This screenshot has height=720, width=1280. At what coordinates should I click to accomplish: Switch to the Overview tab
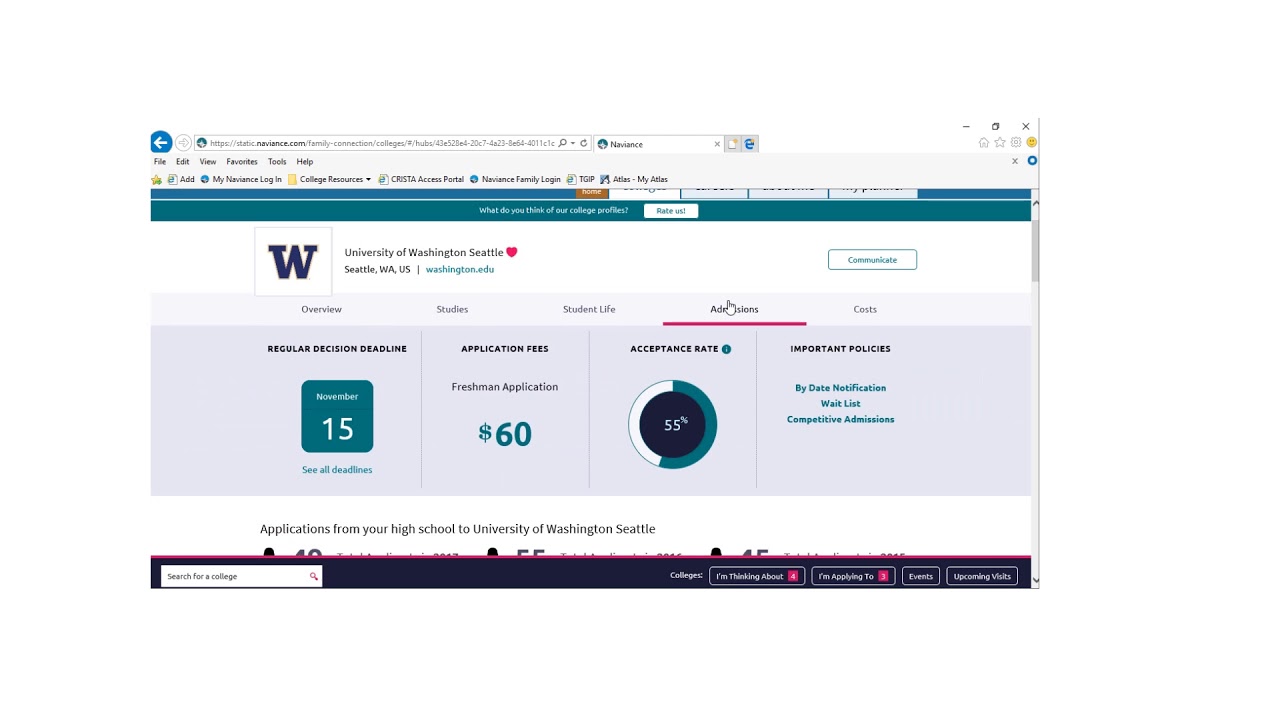(x=321, y=309)
